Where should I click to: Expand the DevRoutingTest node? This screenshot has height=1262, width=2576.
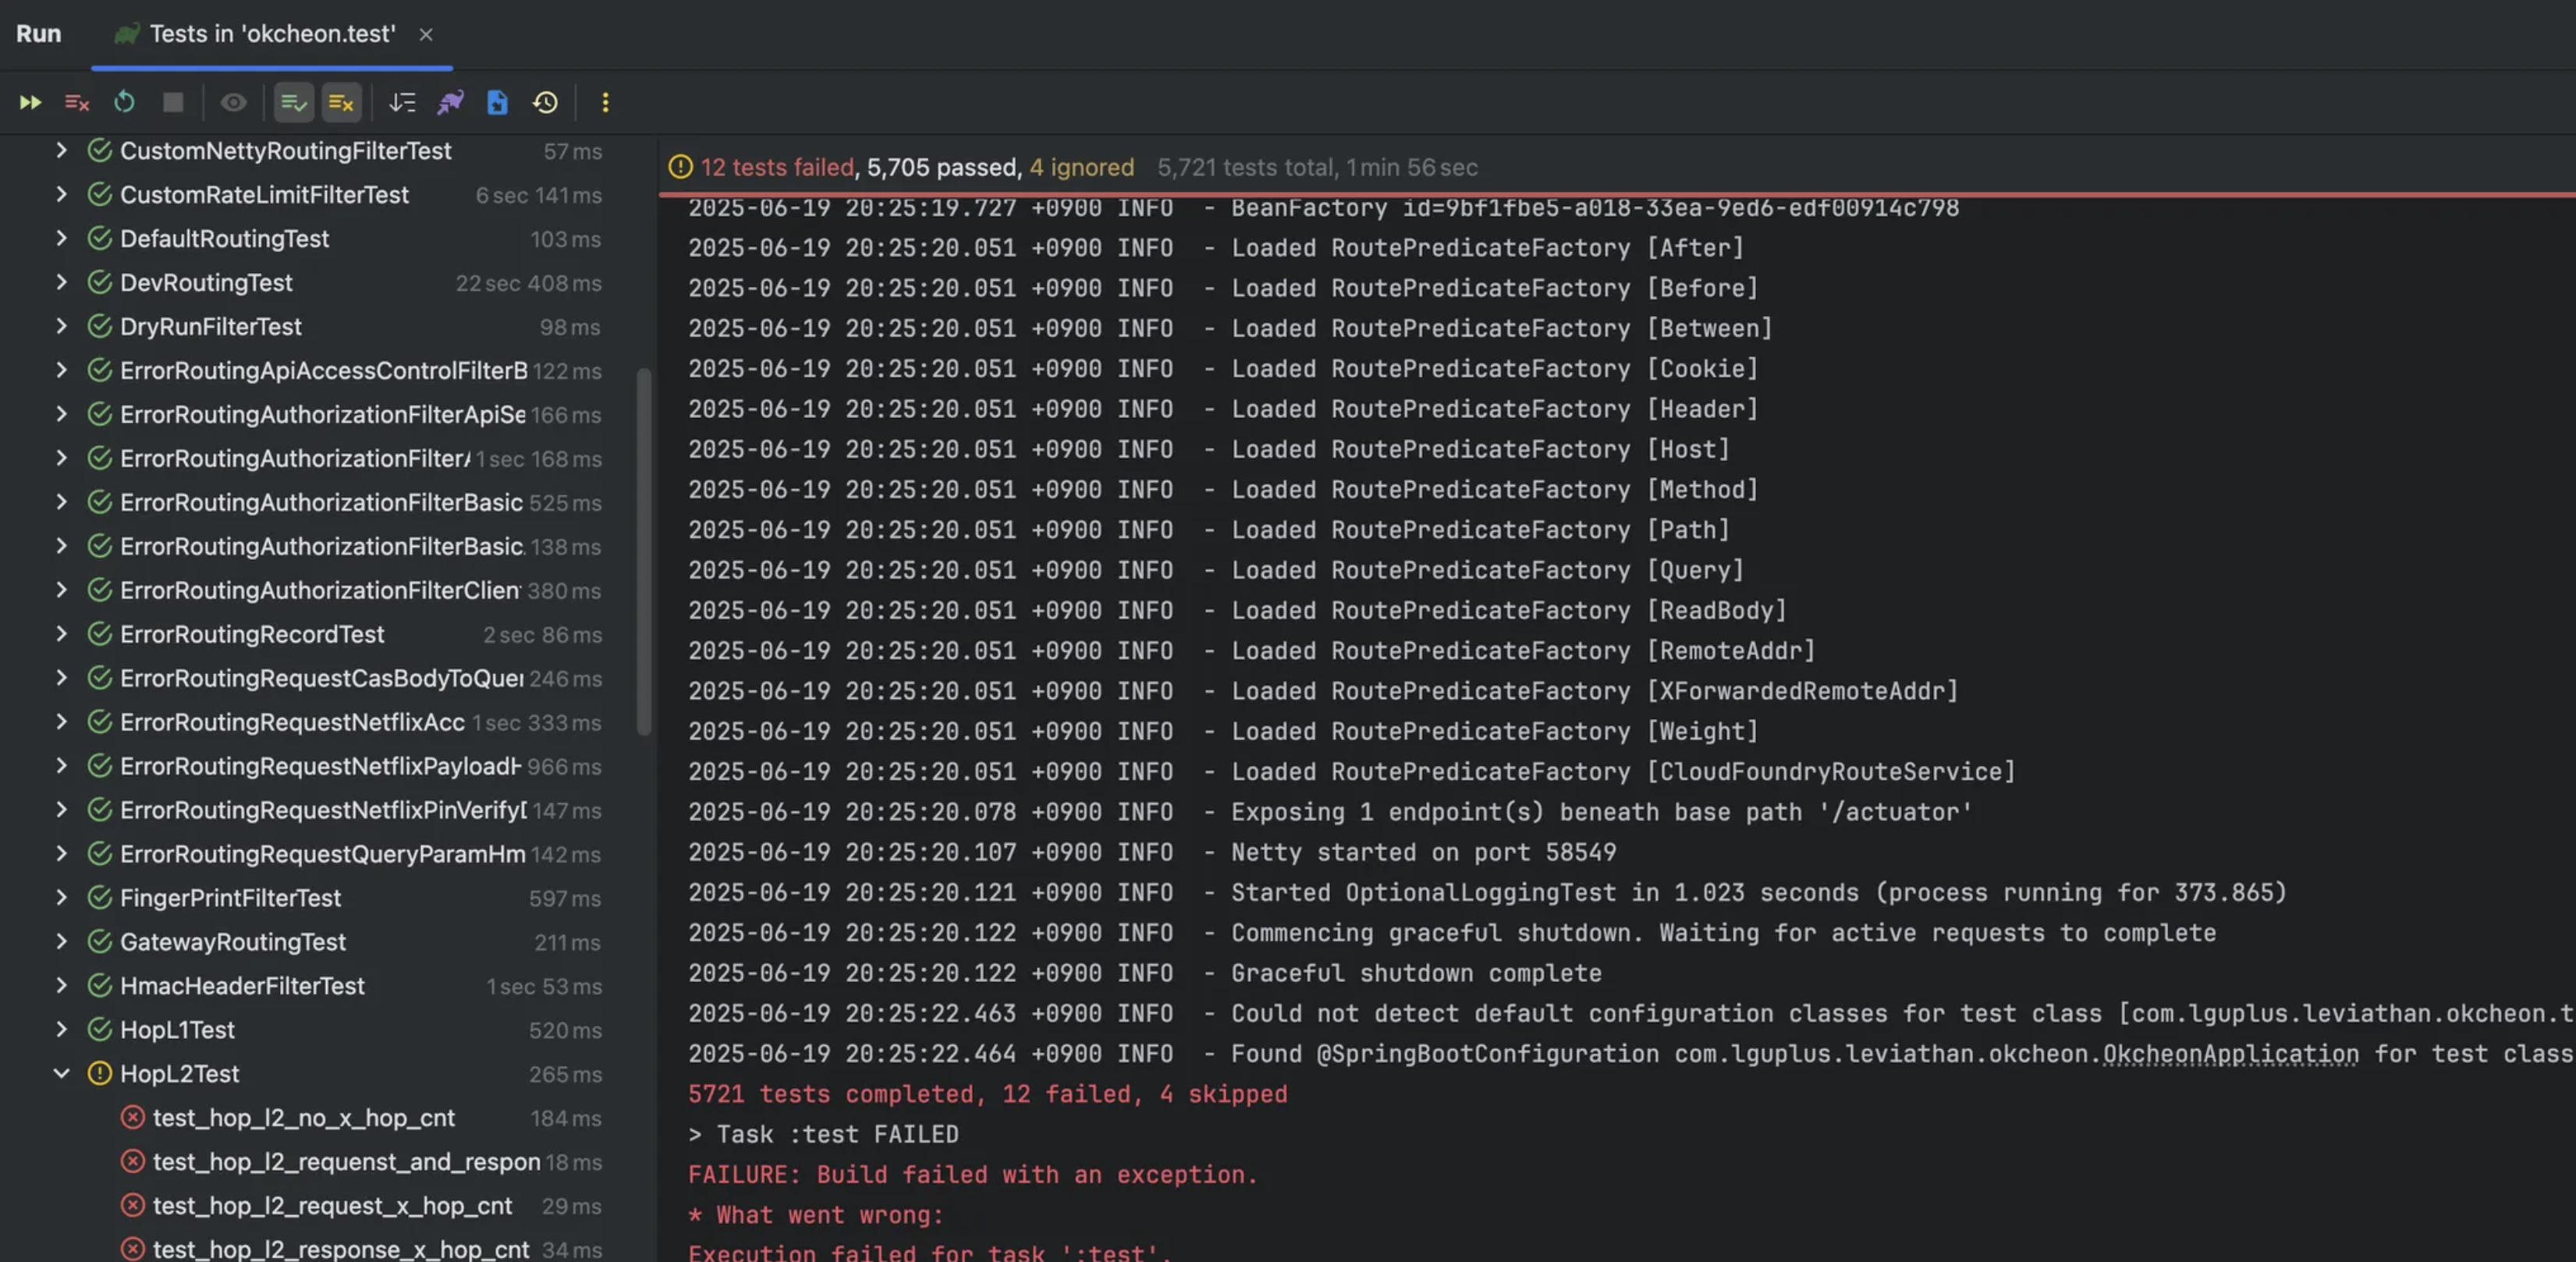(x=61, y=282)
